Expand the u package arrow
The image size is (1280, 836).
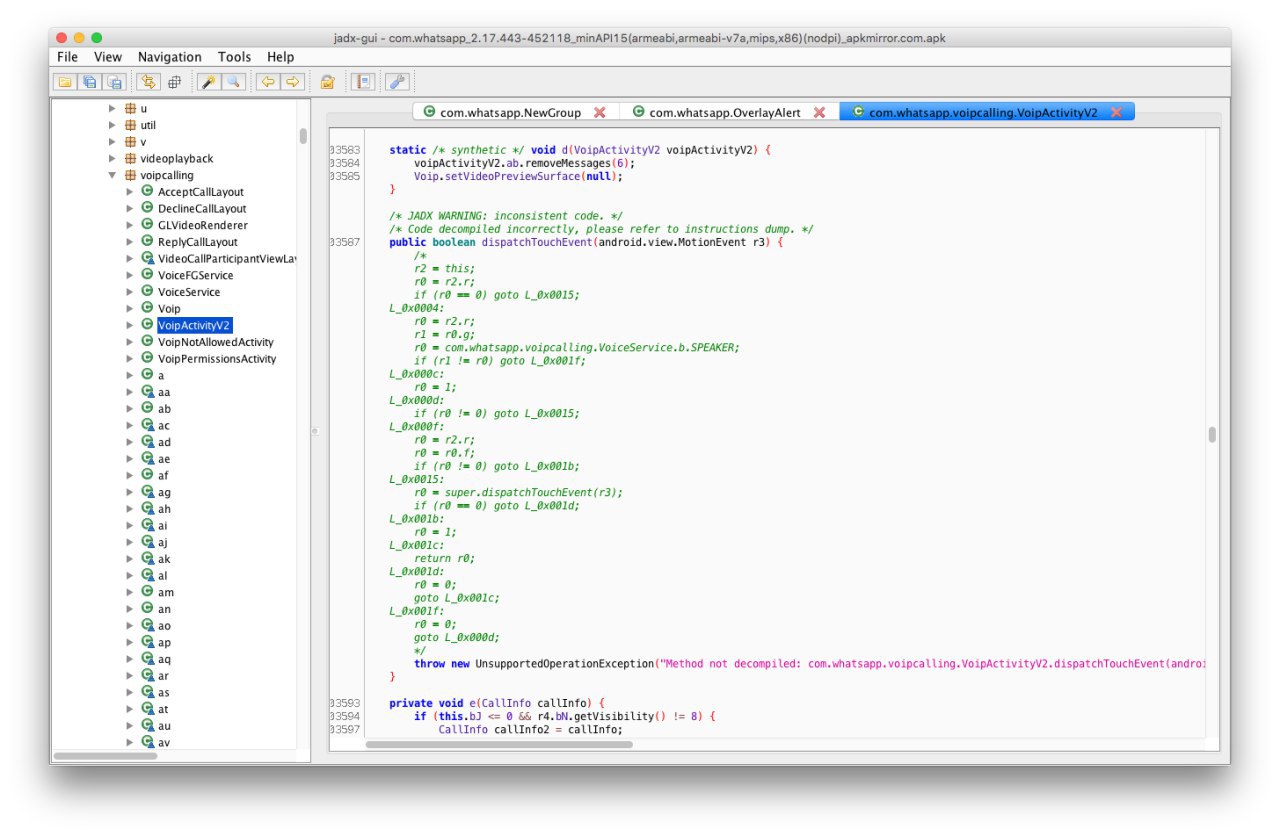coord(112,108)
